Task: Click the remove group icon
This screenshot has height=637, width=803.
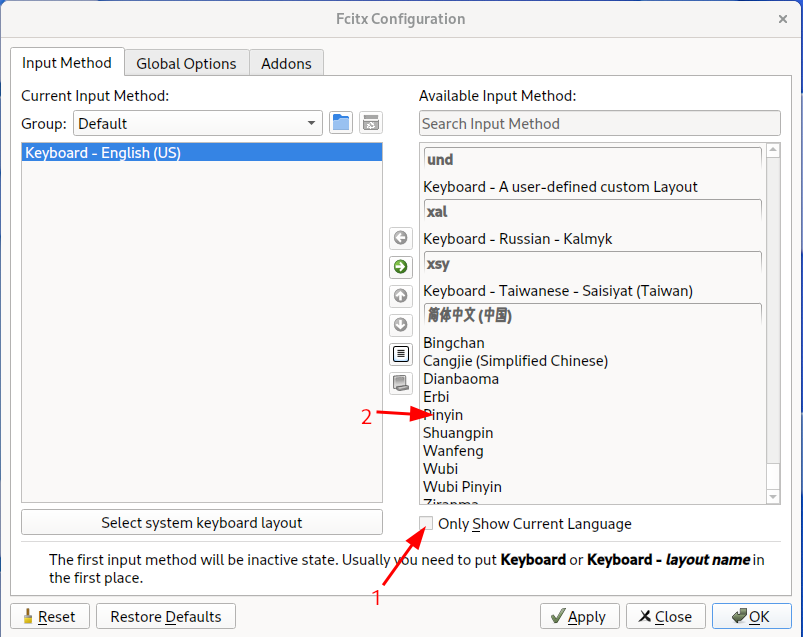Action: pyautogui.click(x=371, y=123)
